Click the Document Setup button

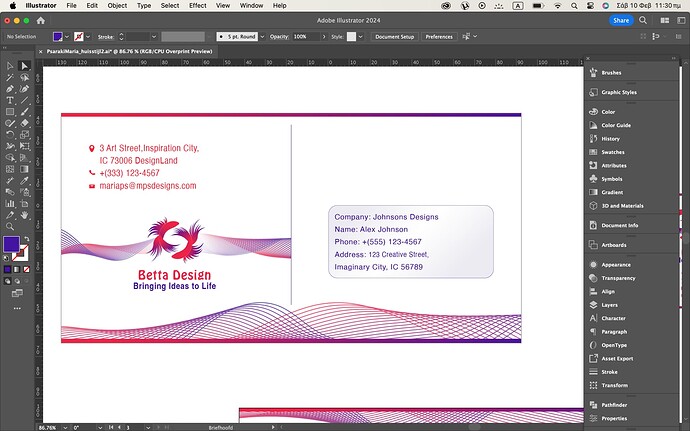click(395, 37)
